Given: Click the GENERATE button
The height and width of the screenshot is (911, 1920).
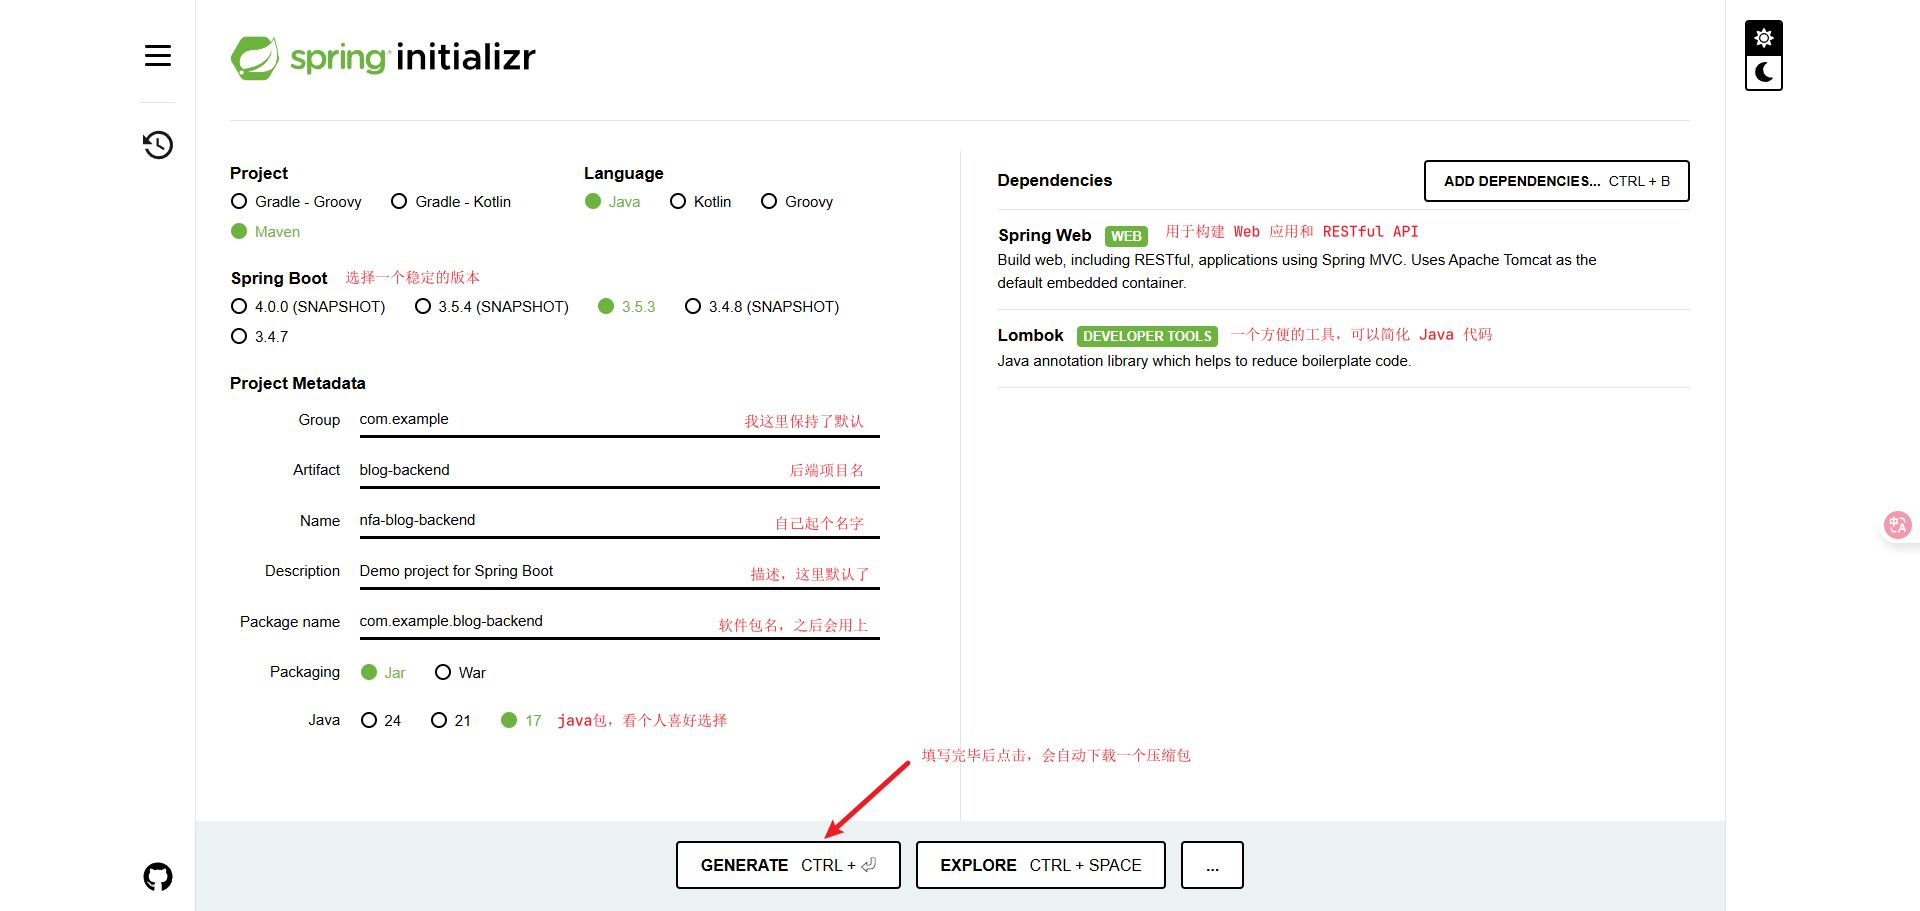Looking at the screenshot, I should tap(788, 865).
